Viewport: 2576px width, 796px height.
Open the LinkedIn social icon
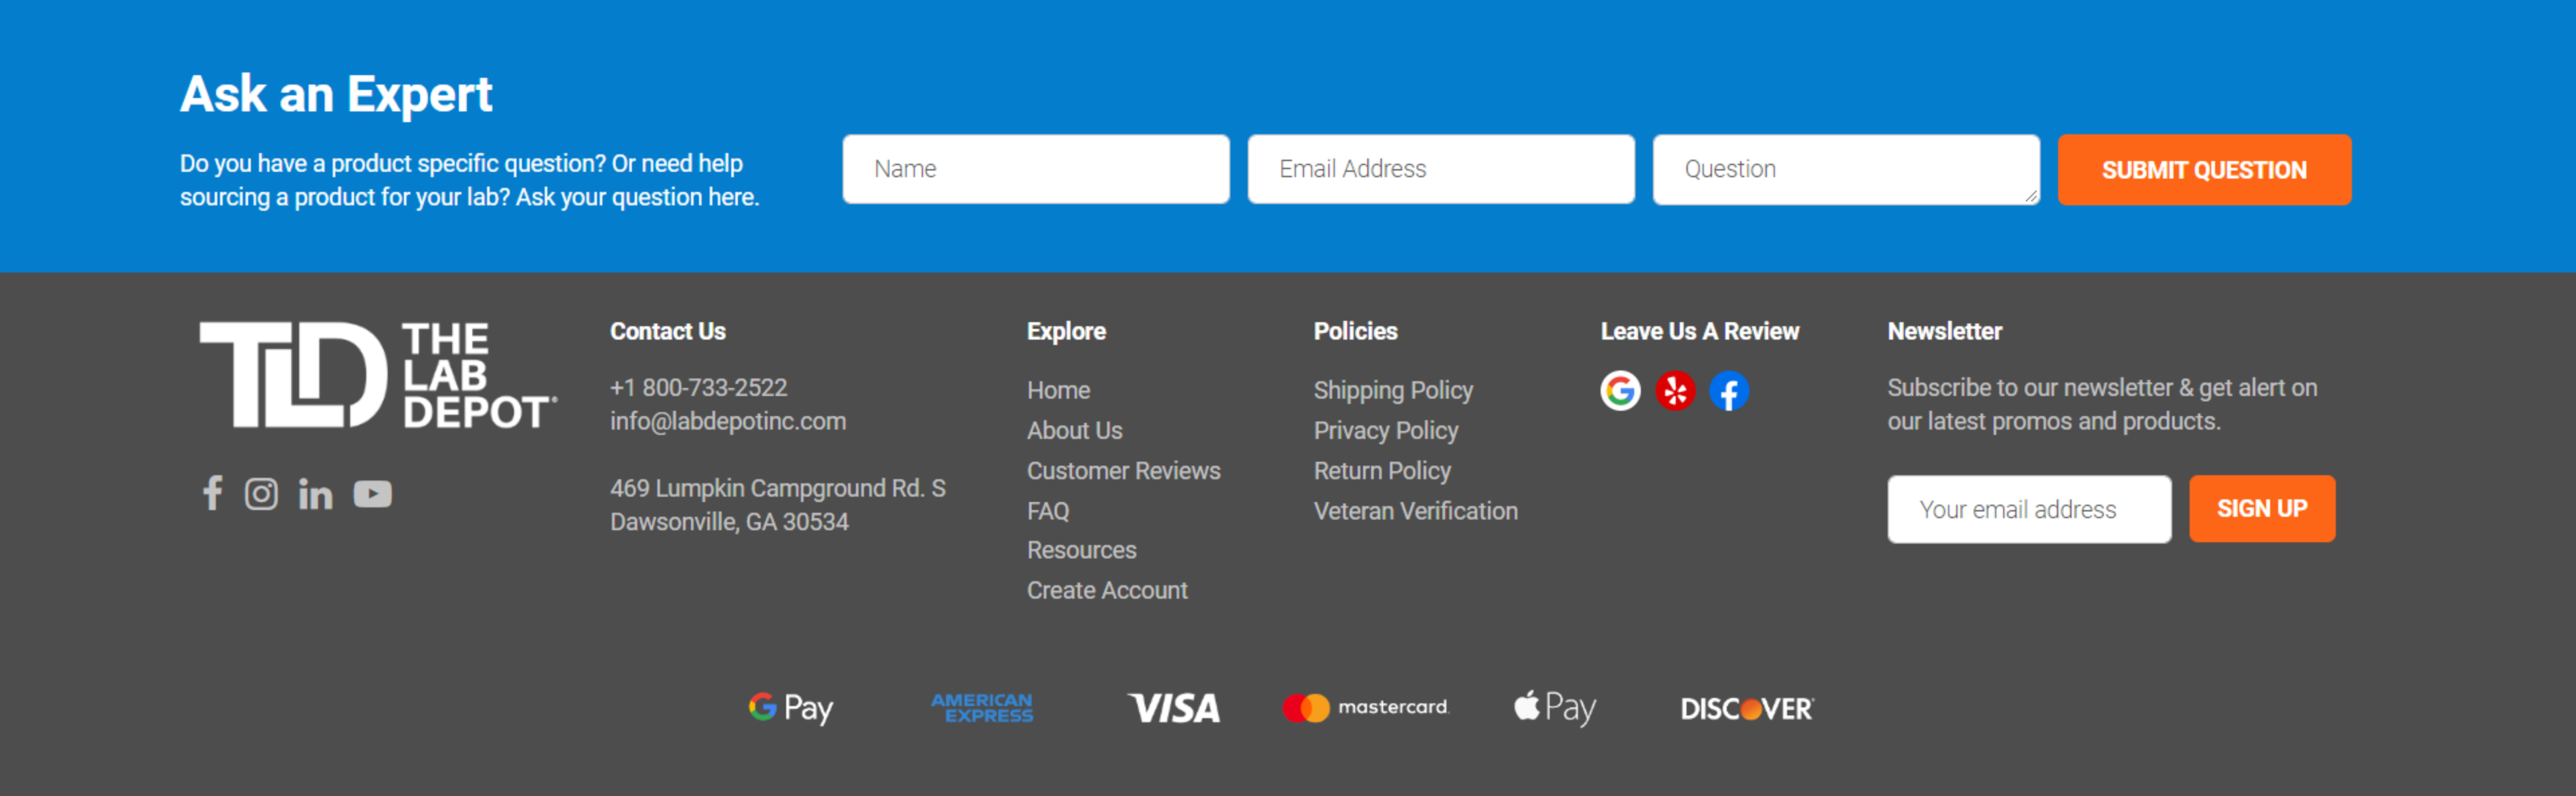click(316, 494)
